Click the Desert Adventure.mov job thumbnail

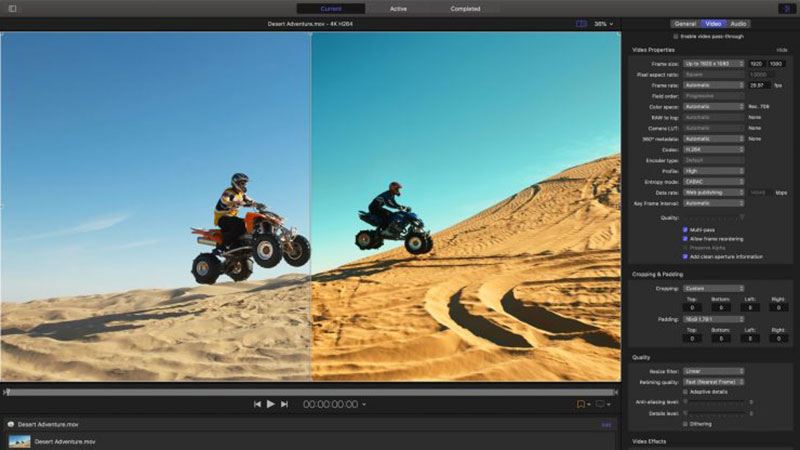pyautogui.click(x=19, y=440)
